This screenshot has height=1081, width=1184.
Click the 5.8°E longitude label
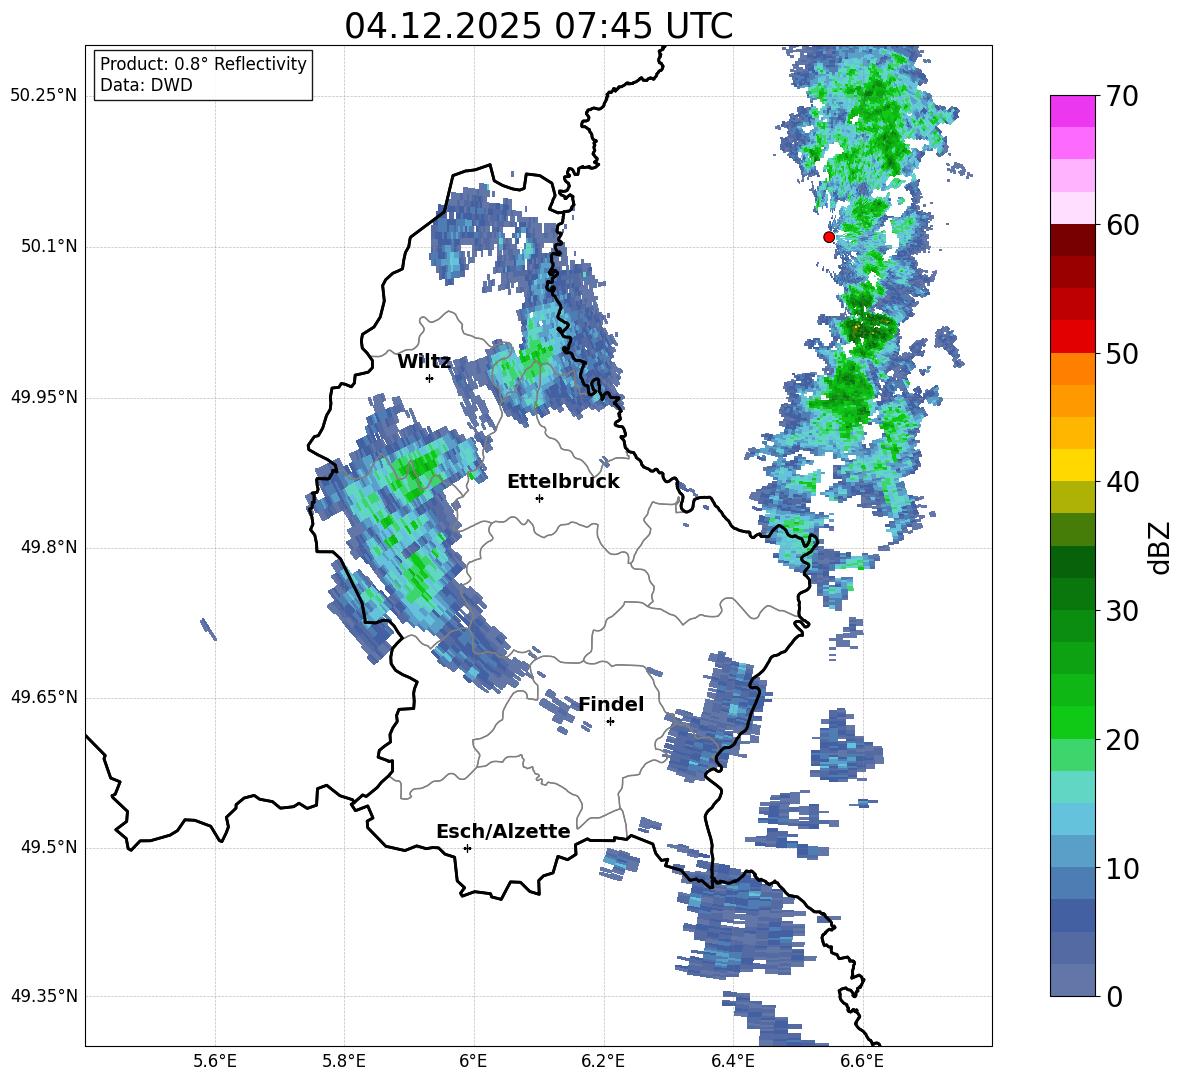344,1062
